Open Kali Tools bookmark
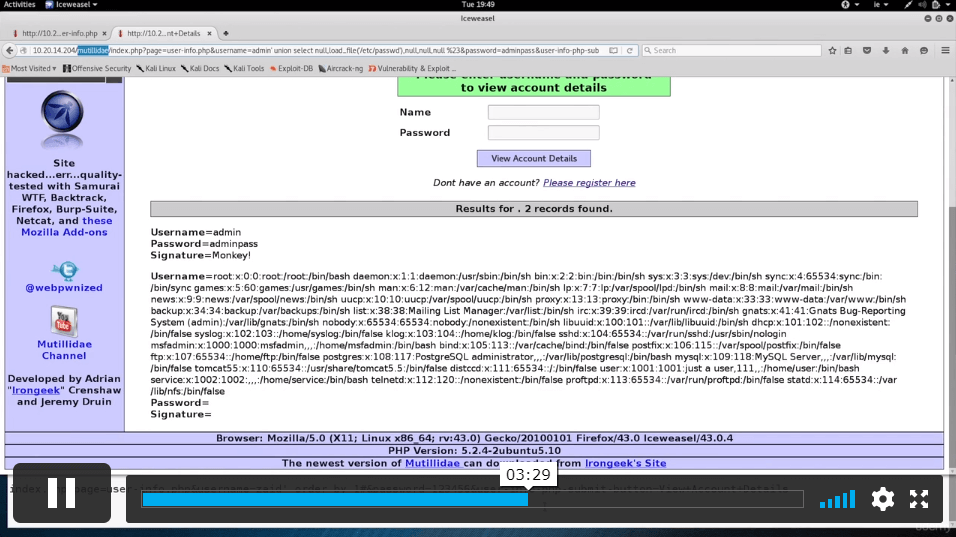This screenshot has height=537, width=956. pos(244,69)
